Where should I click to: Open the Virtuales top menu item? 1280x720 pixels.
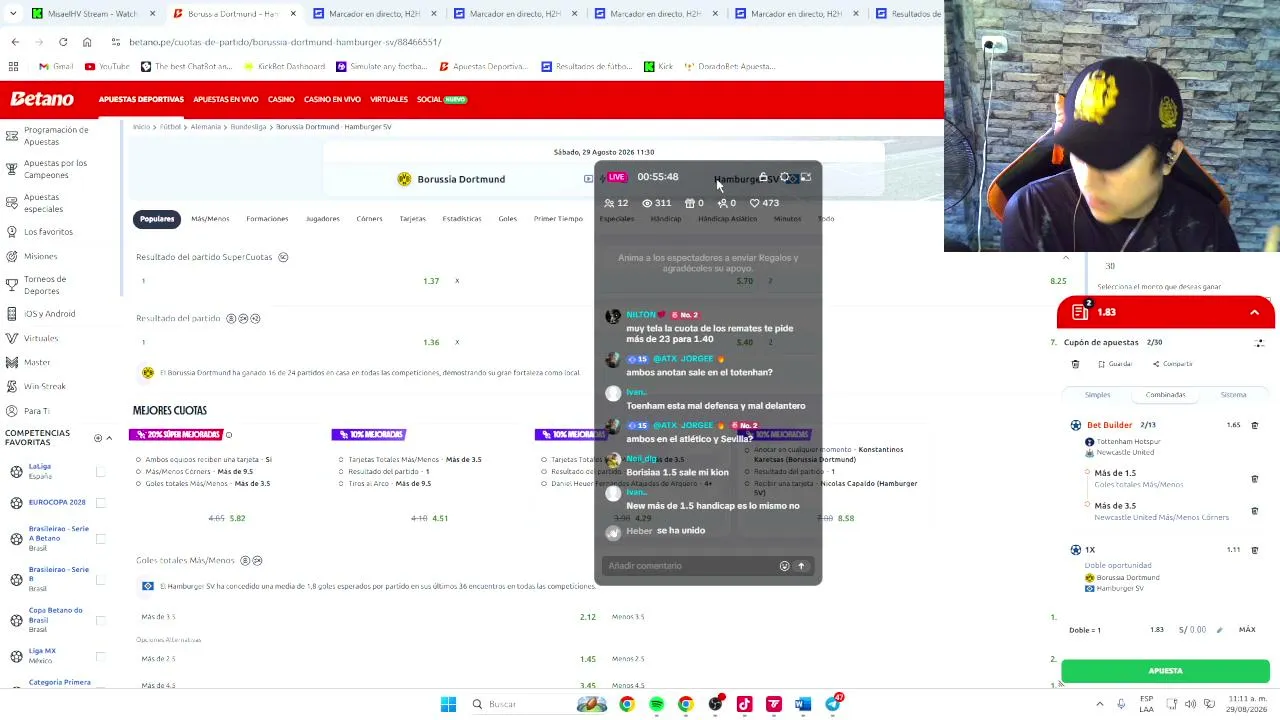388,100
